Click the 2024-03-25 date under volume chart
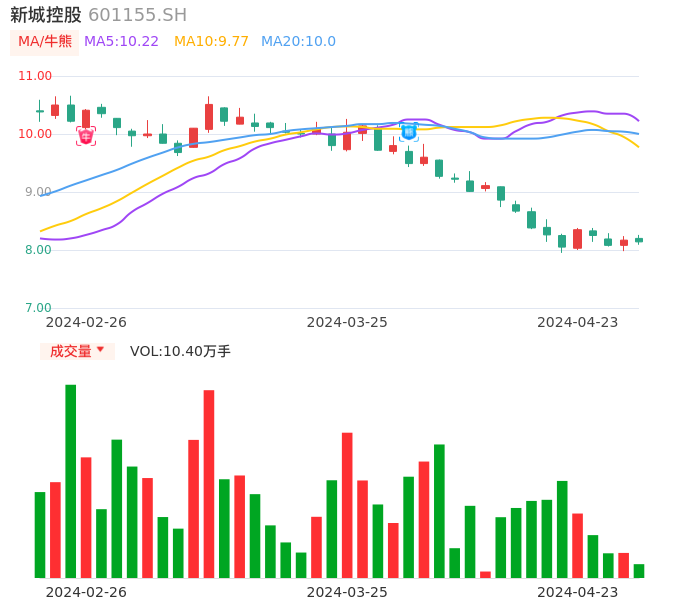Image resolution: width=686 pixels, height=606 pixels. pos(347,592)
